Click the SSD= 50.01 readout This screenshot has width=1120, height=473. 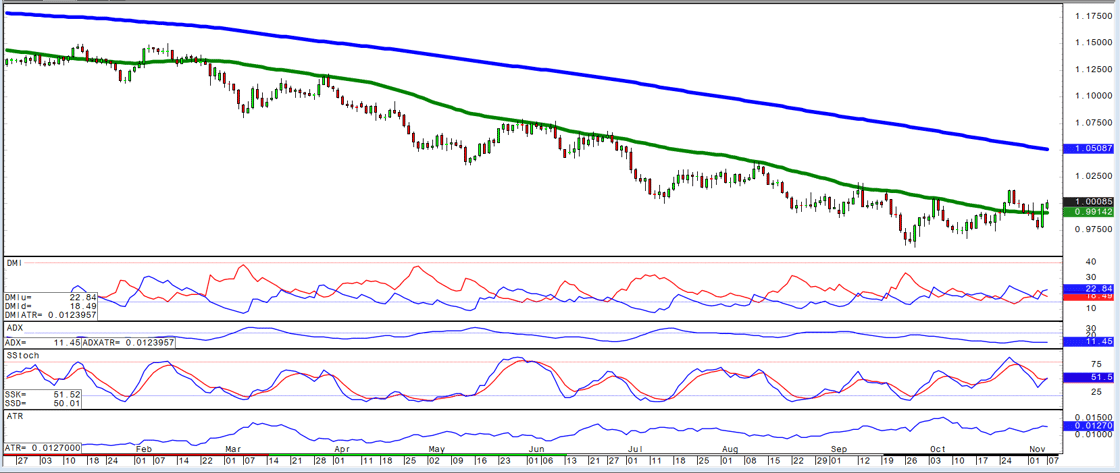click(42, 404)
